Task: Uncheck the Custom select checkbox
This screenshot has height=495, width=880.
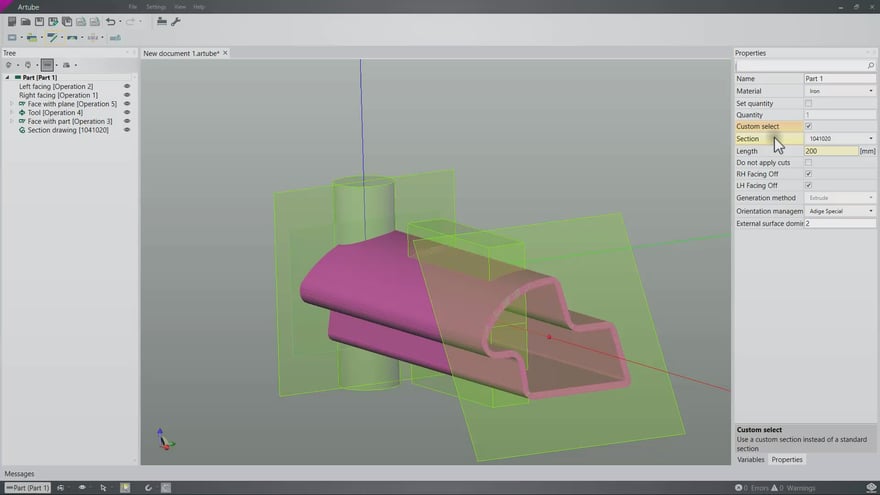Action: (x=809, y=127)
